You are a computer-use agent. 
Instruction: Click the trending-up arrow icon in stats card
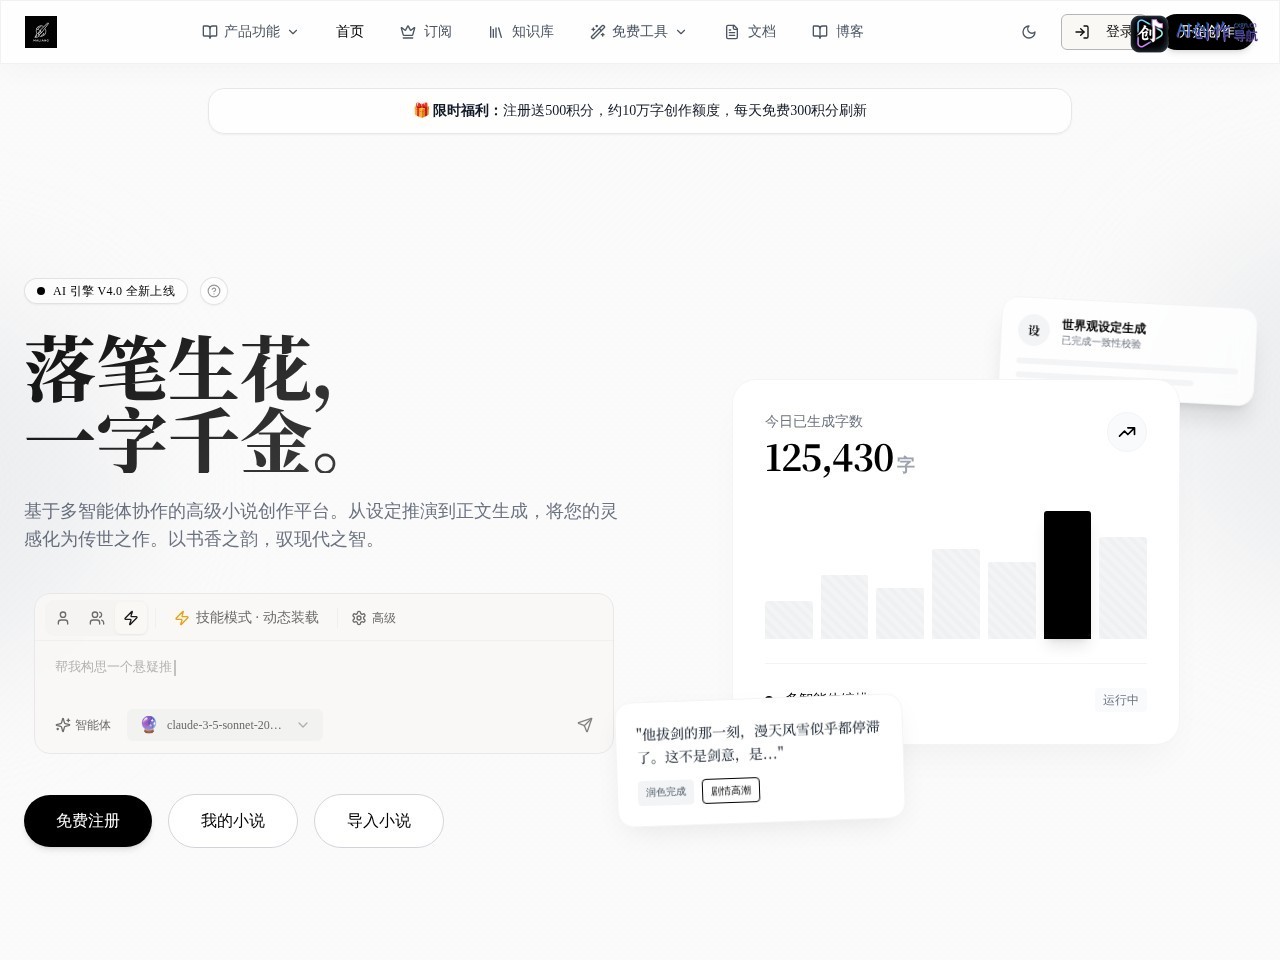point(1127,432)
